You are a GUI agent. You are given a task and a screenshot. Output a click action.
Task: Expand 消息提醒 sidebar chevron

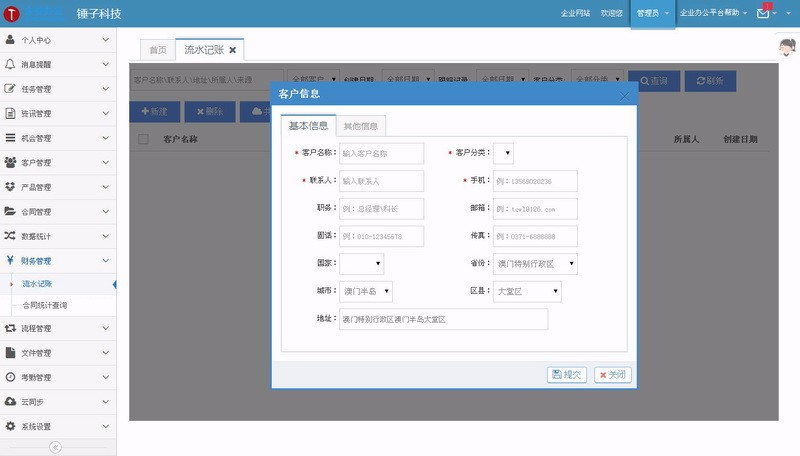[106, 64]
